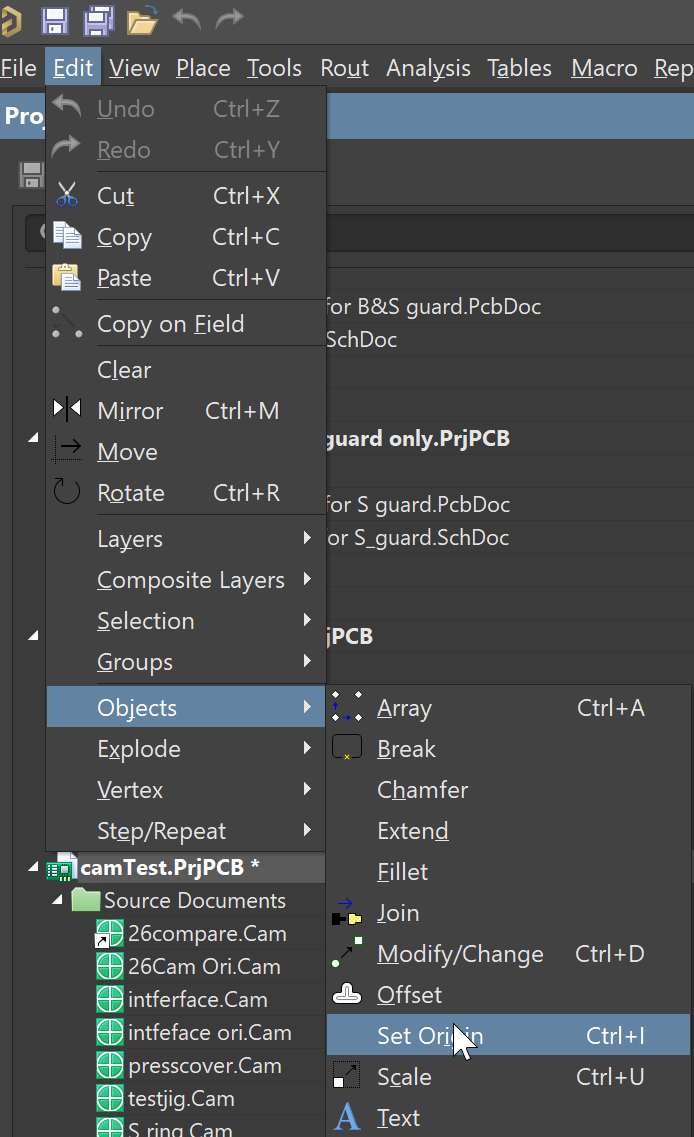Image resolution: width=694 pixels, height=1137 pixels.
Task: Choose Join in Objects submenu
Action: click(398, 913)
